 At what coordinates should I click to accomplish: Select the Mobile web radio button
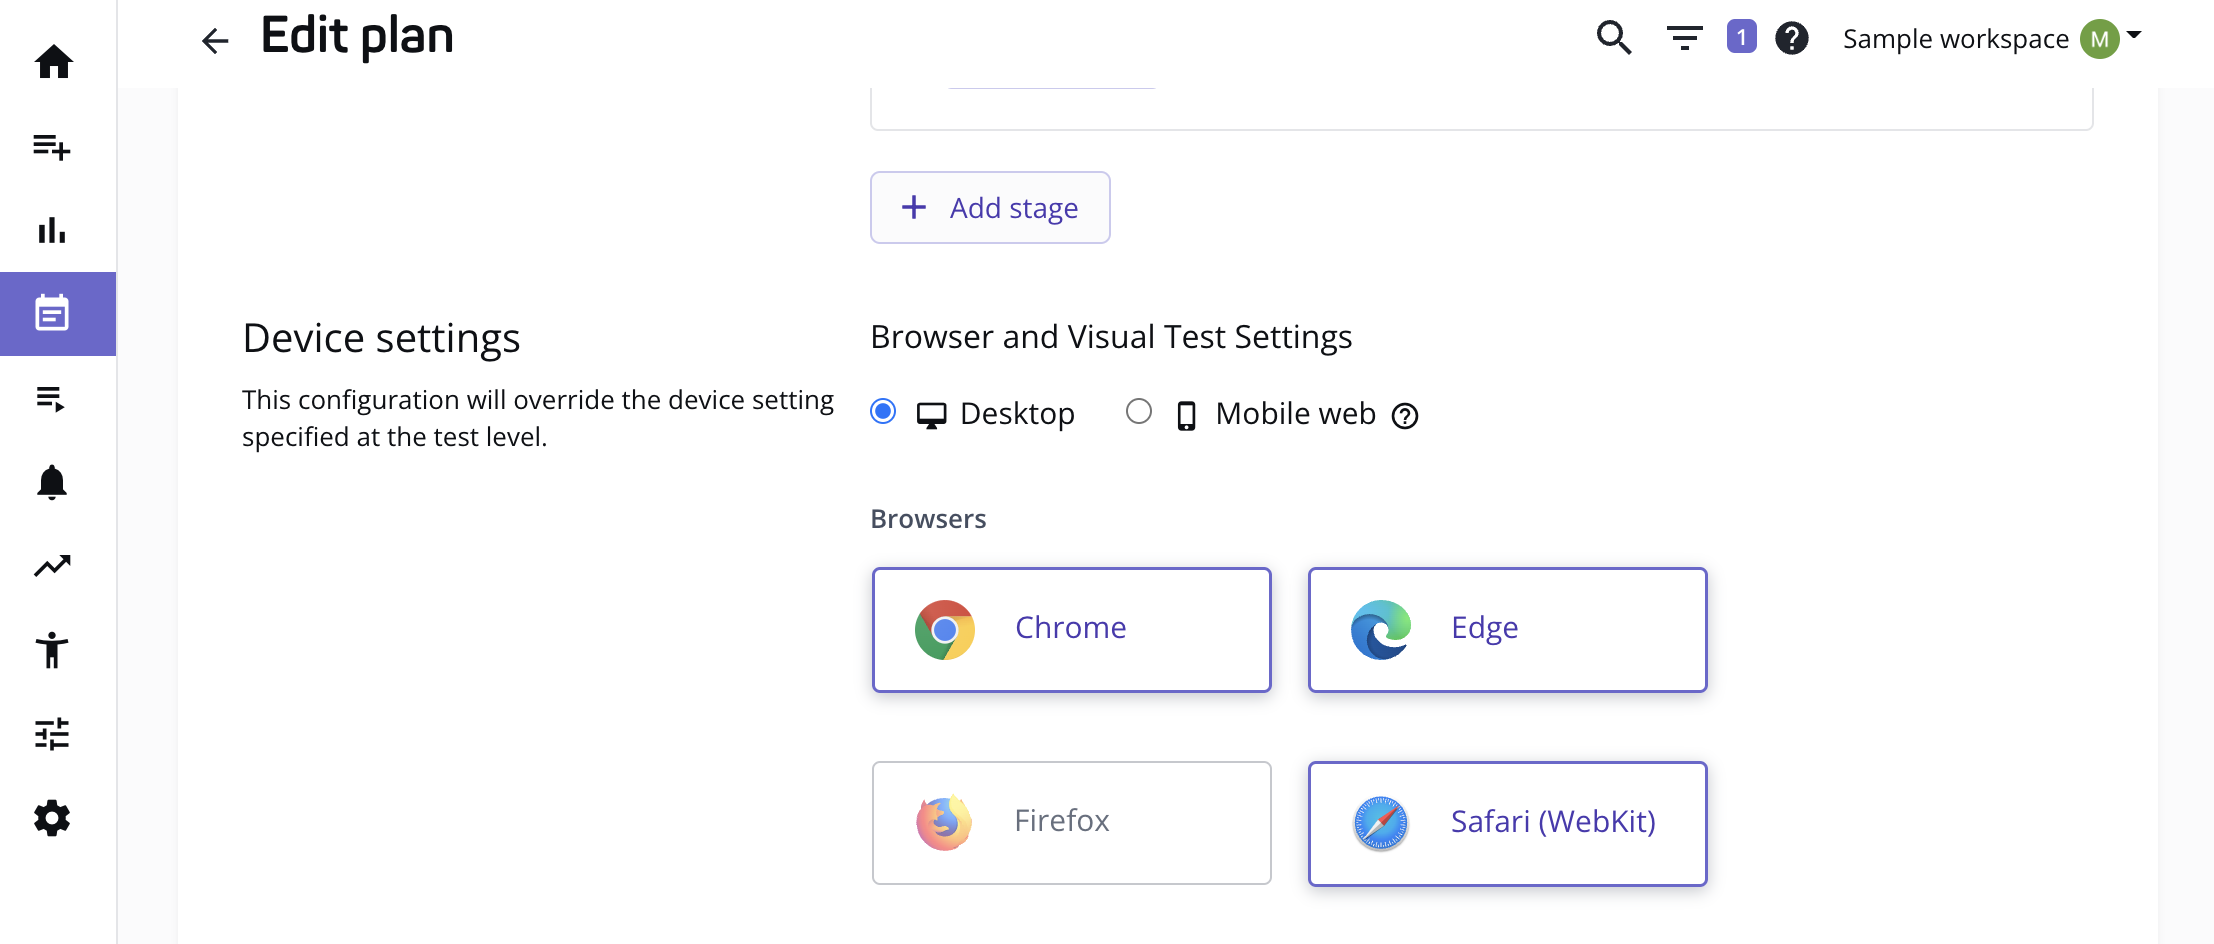click(1139, 411)
